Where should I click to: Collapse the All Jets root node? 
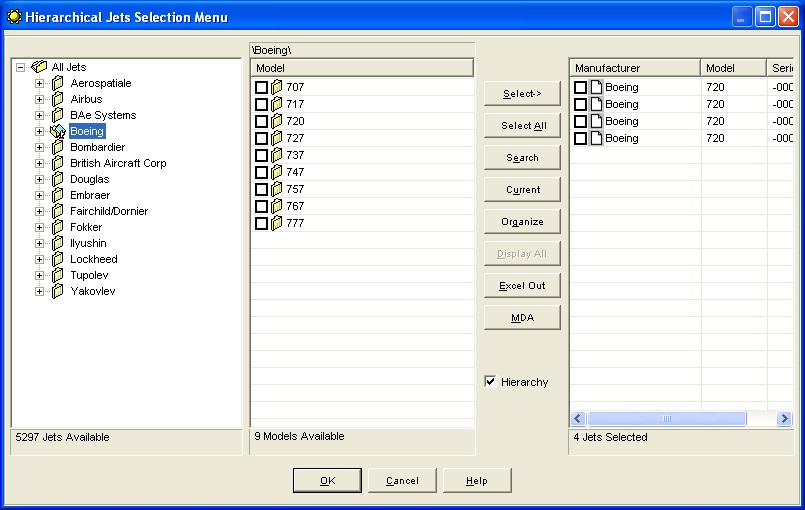click(21, 67)
